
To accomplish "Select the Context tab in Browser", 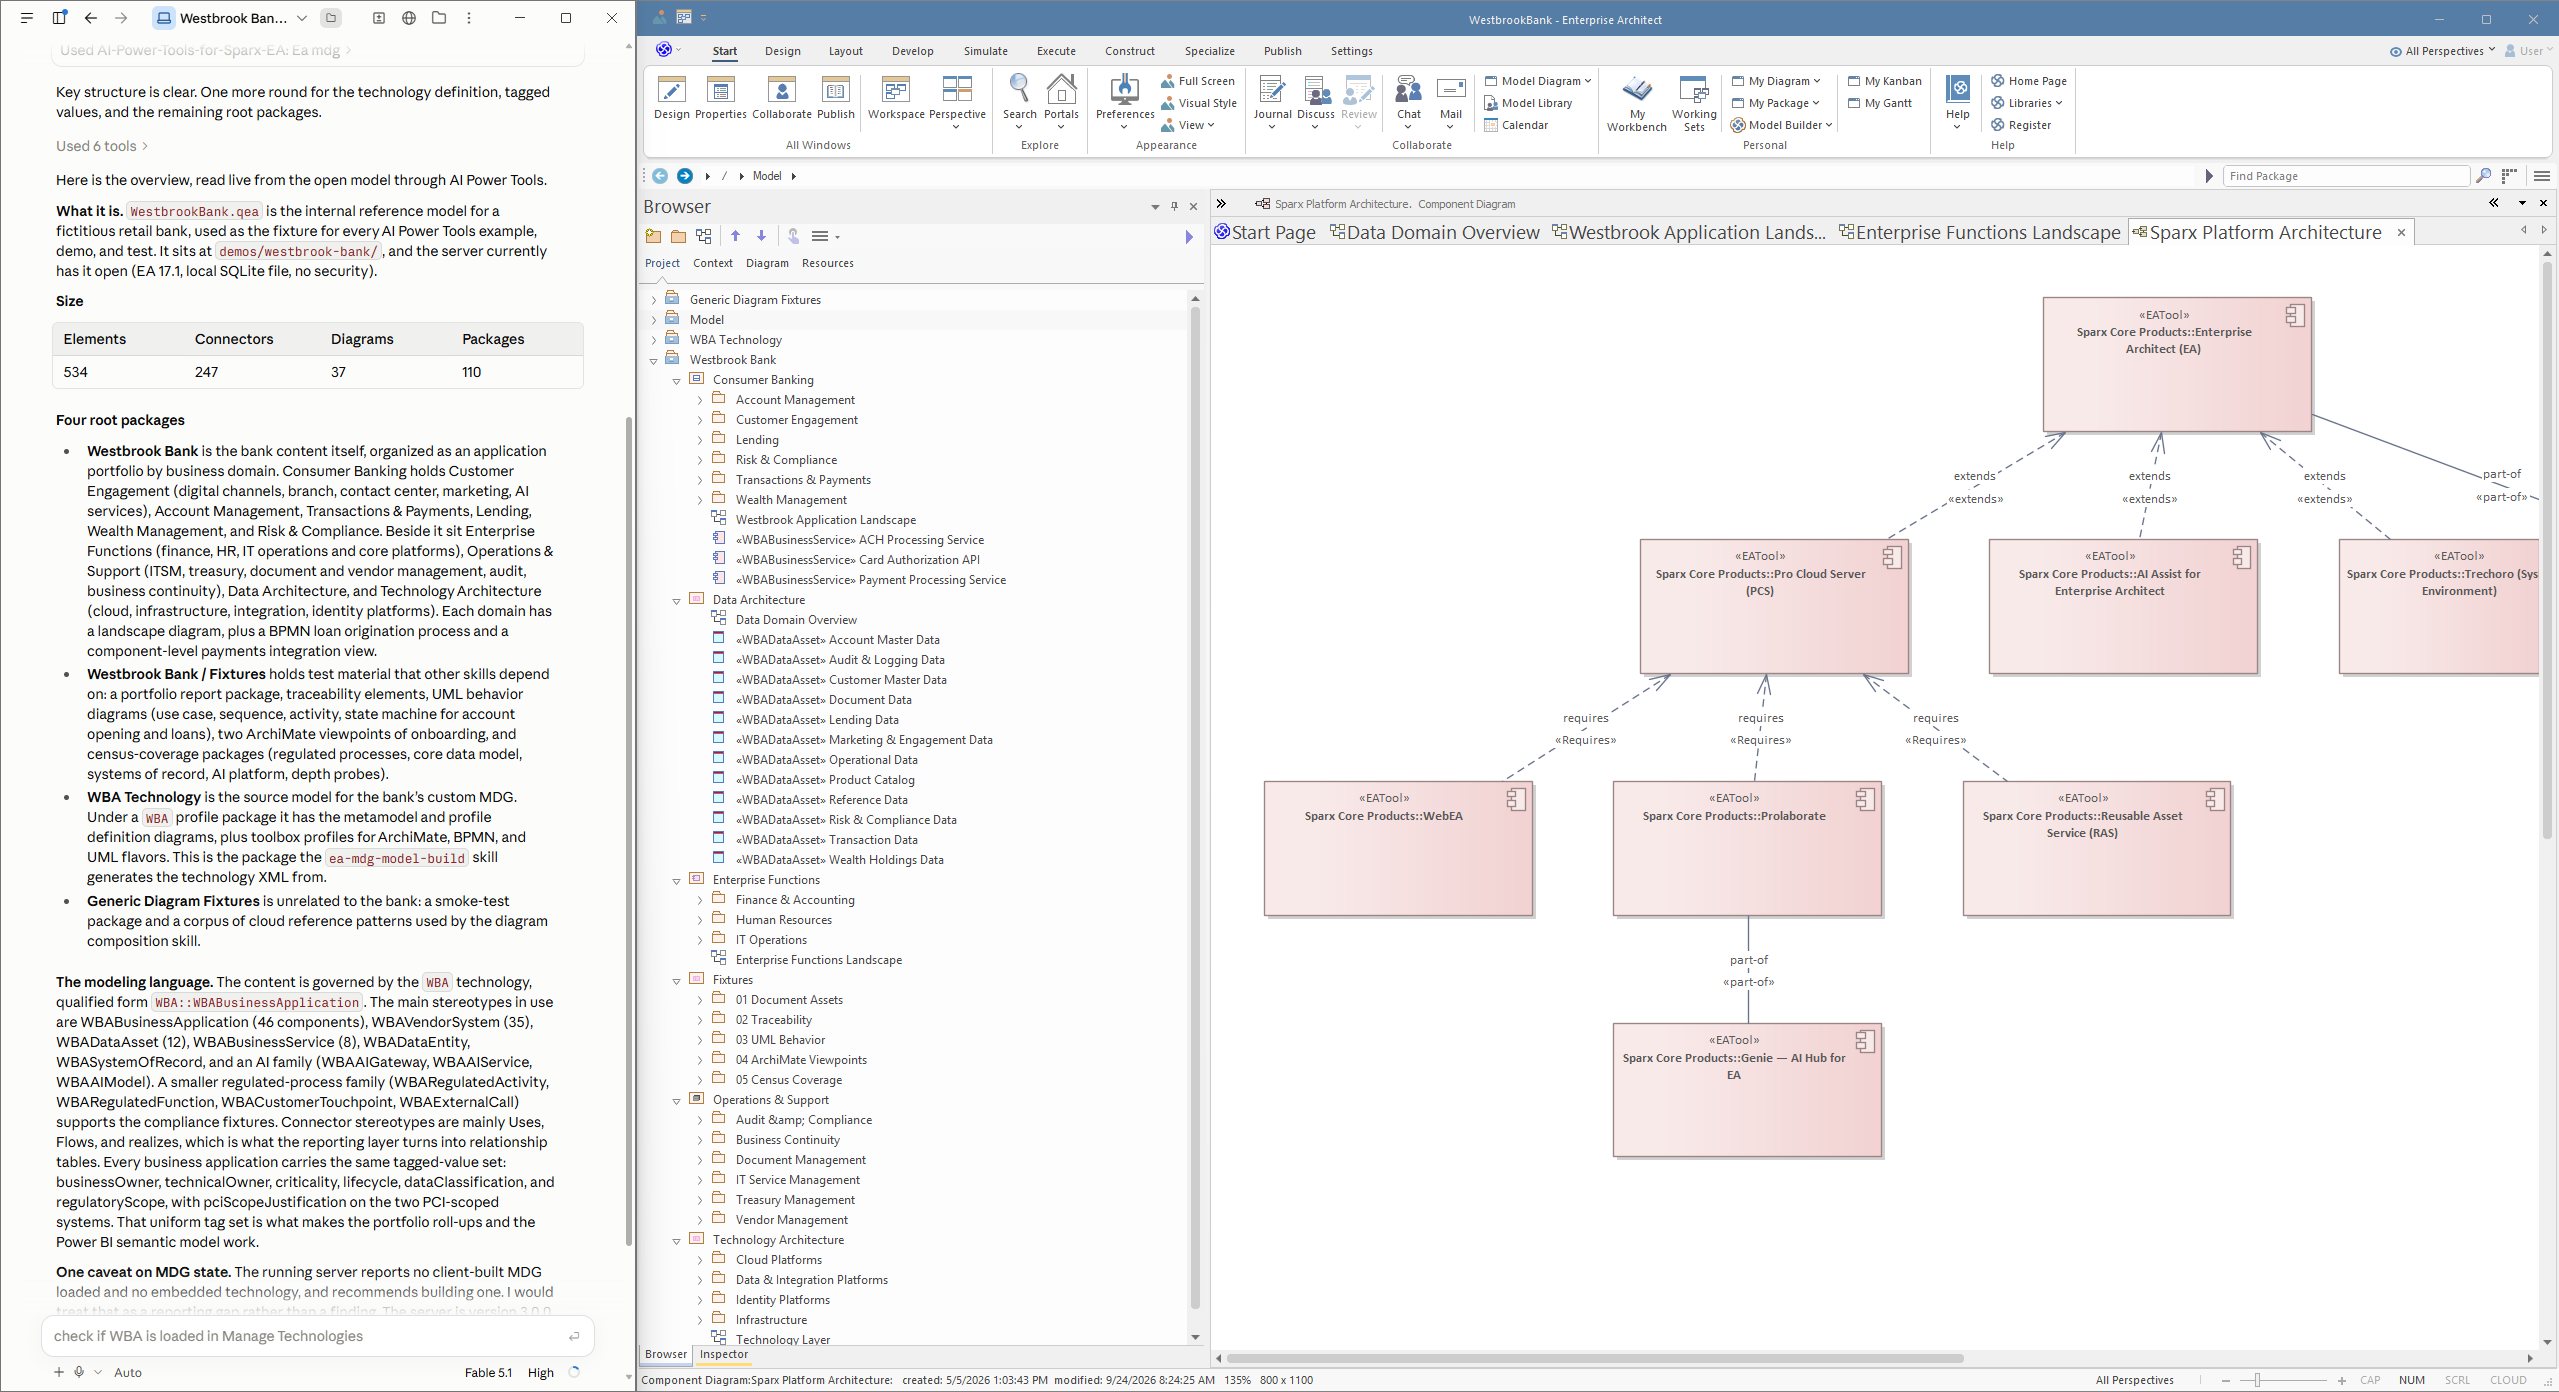I will click(712, 263).
